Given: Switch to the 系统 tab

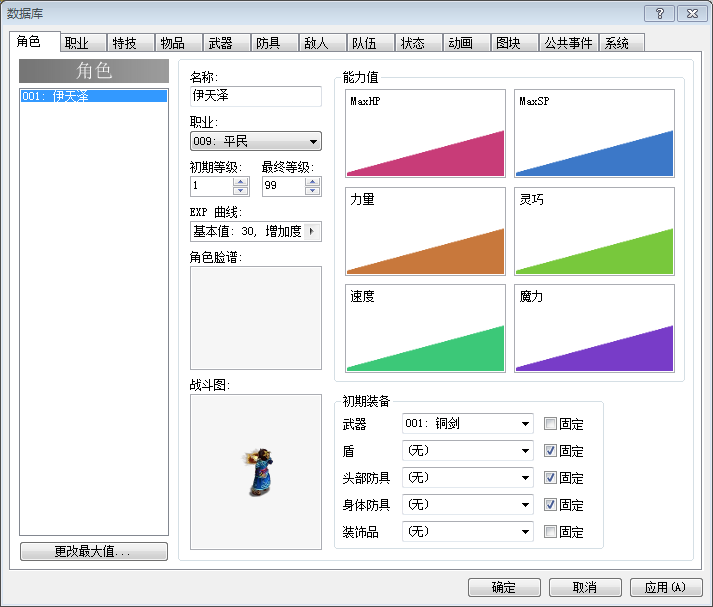Looking at the screenshot, I should 622,43.
